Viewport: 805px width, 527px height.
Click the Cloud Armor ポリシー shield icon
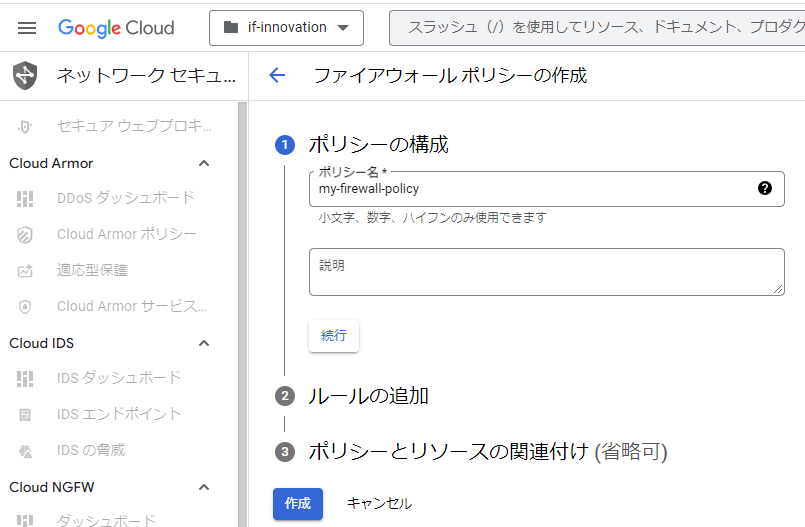tap(25, 234)
